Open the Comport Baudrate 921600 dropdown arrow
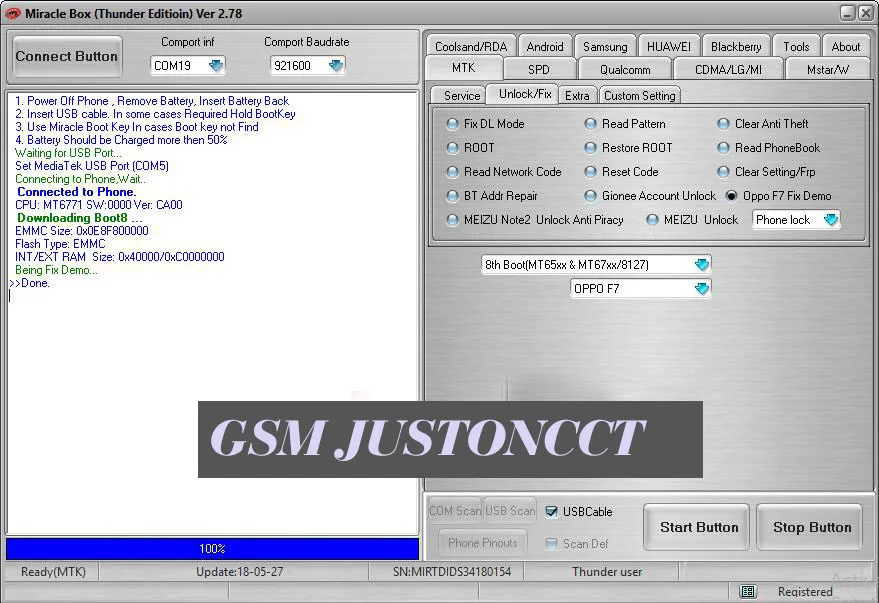The image size is (879, 603). 336,66
